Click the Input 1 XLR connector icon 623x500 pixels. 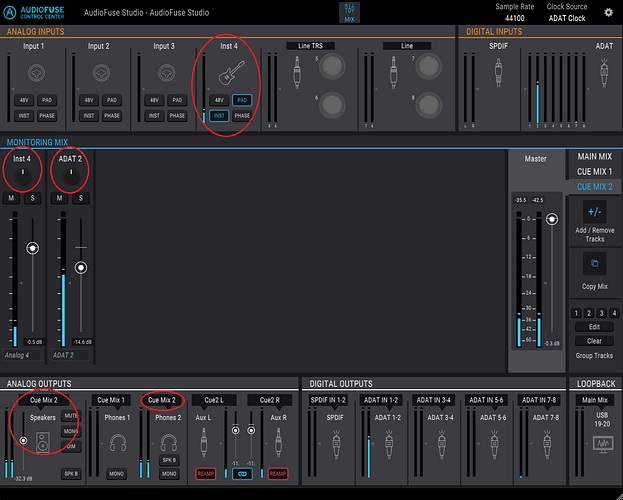[37, 73]
